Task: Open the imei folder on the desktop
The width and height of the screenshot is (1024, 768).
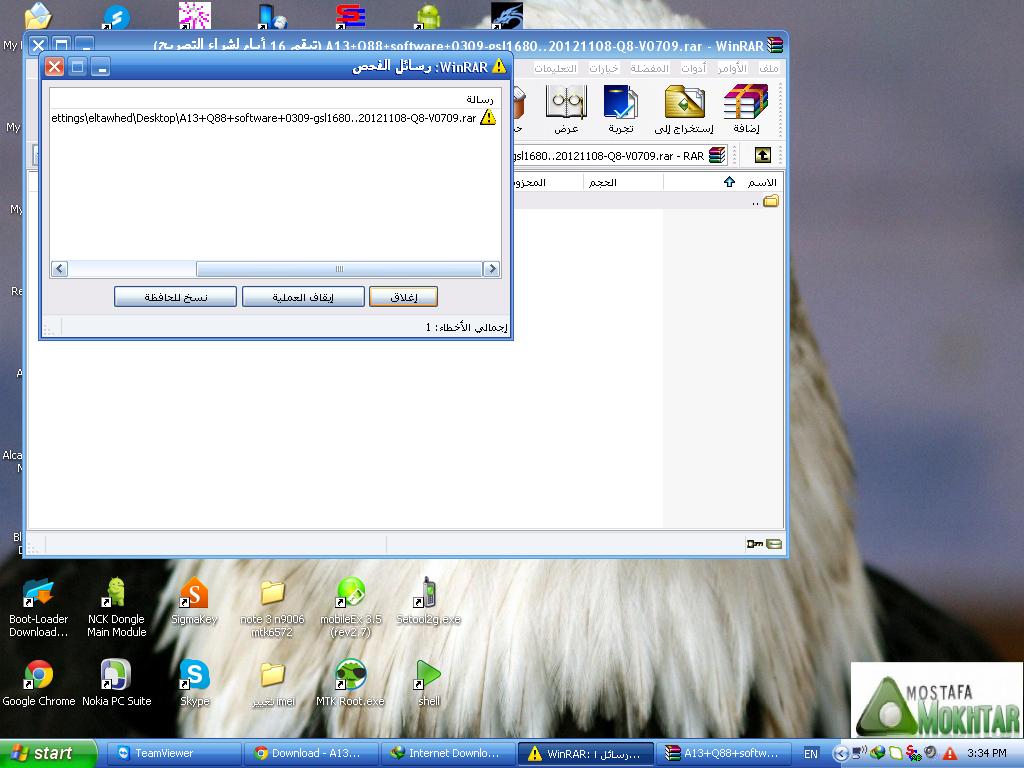Action: [x=272, y=684]
